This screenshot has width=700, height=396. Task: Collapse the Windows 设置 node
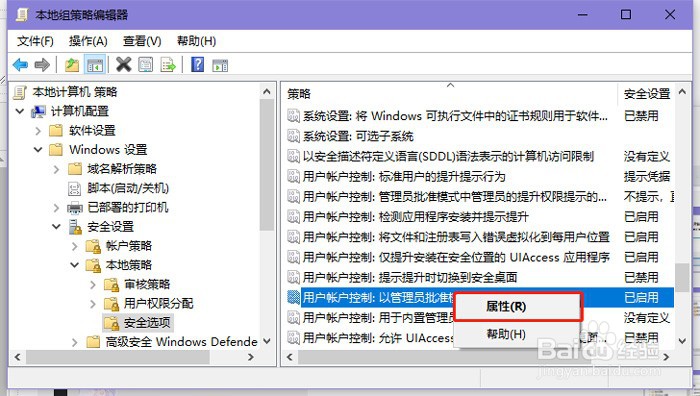pyautogui.click(x=38, y=150)
